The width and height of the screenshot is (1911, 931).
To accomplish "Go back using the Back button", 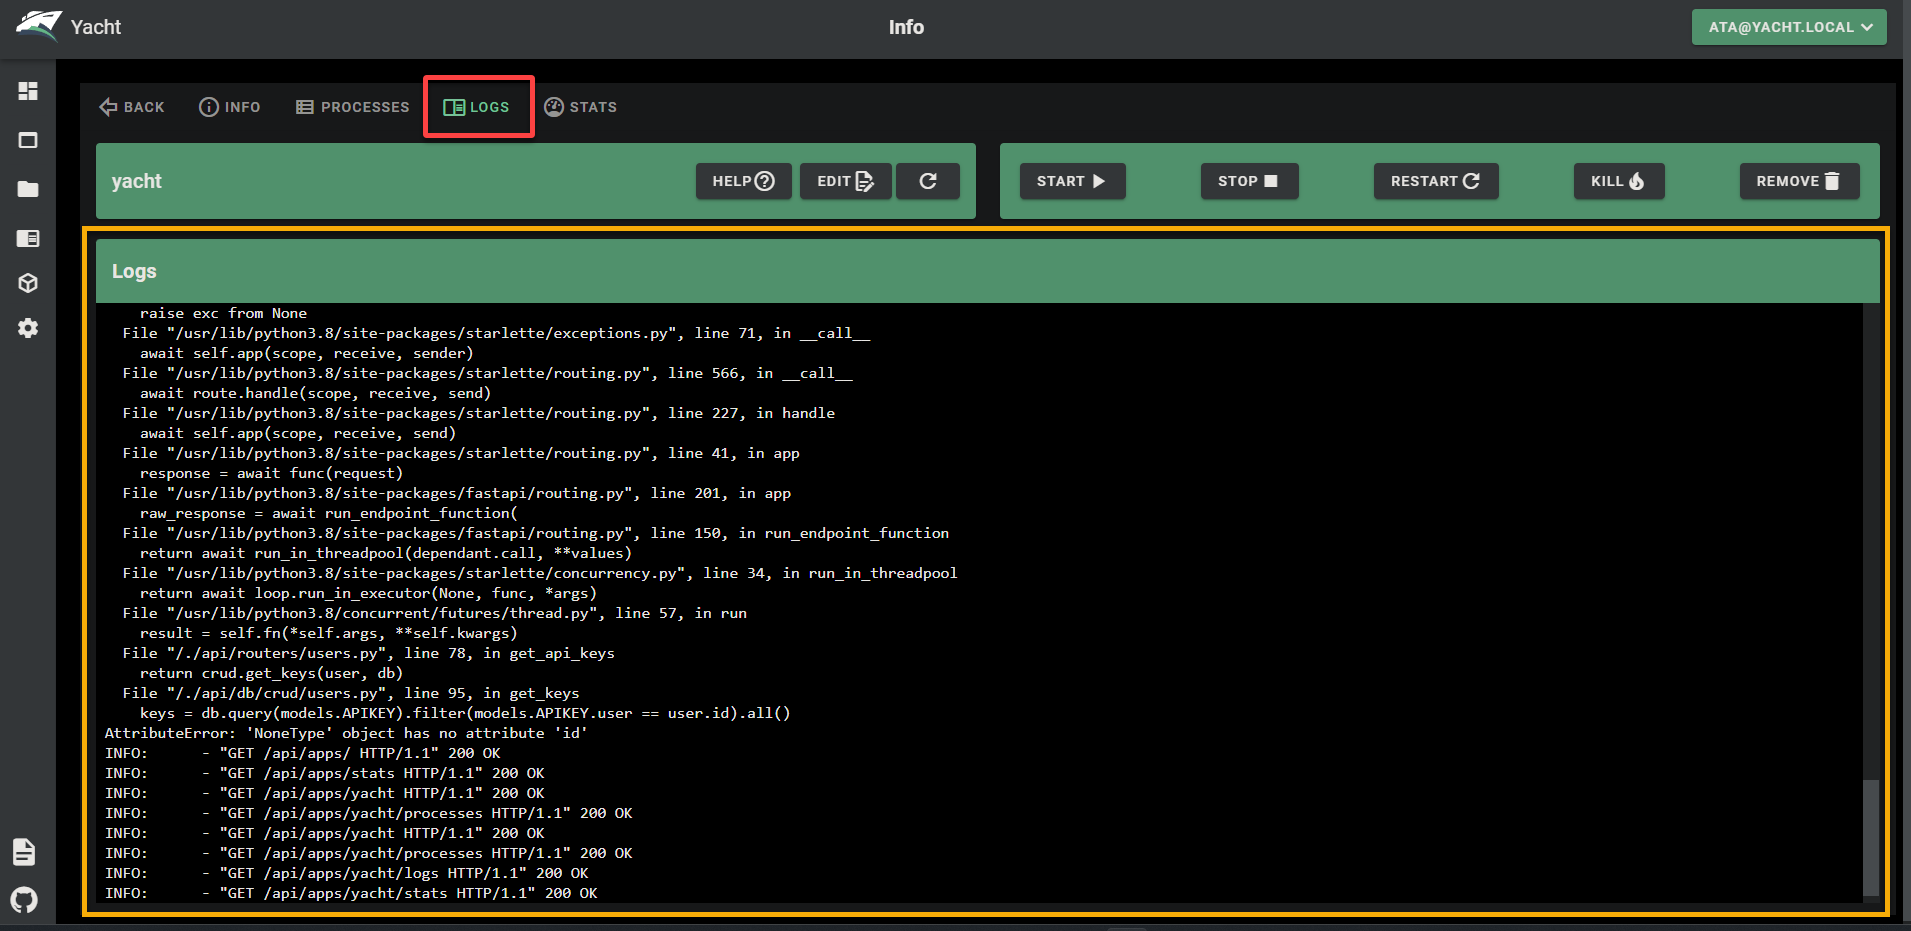I will click(131, 107).
